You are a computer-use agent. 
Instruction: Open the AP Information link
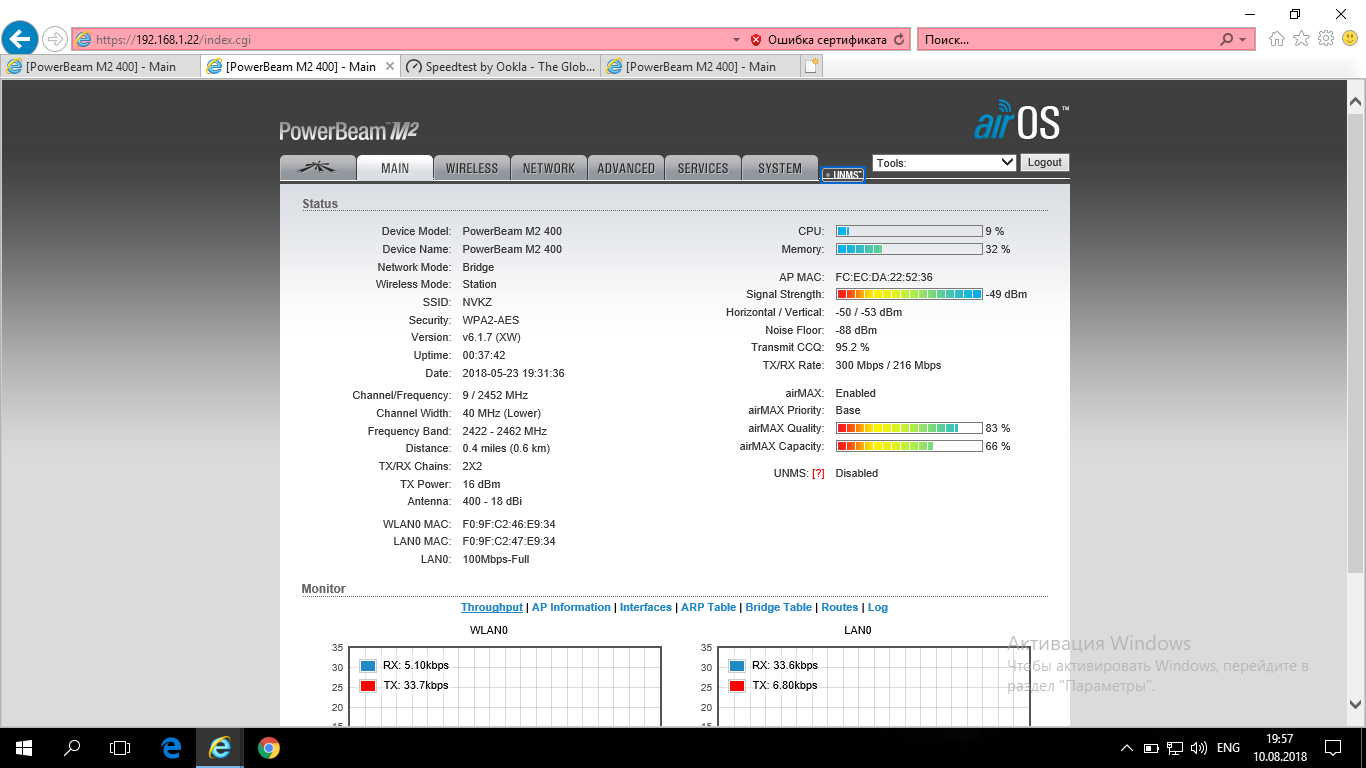click(571, 607)
